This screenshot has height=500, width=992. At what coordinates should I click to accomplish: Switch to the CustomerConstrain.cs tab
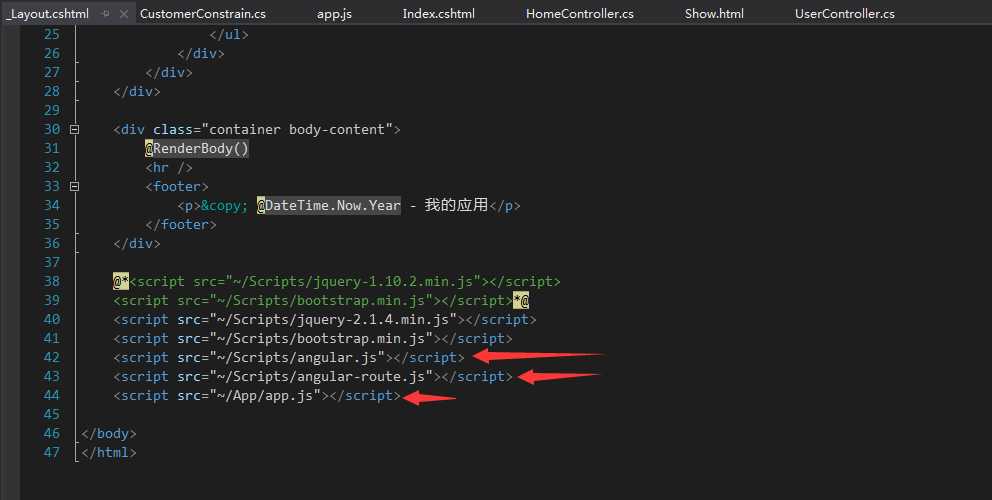tap(203, 13)
